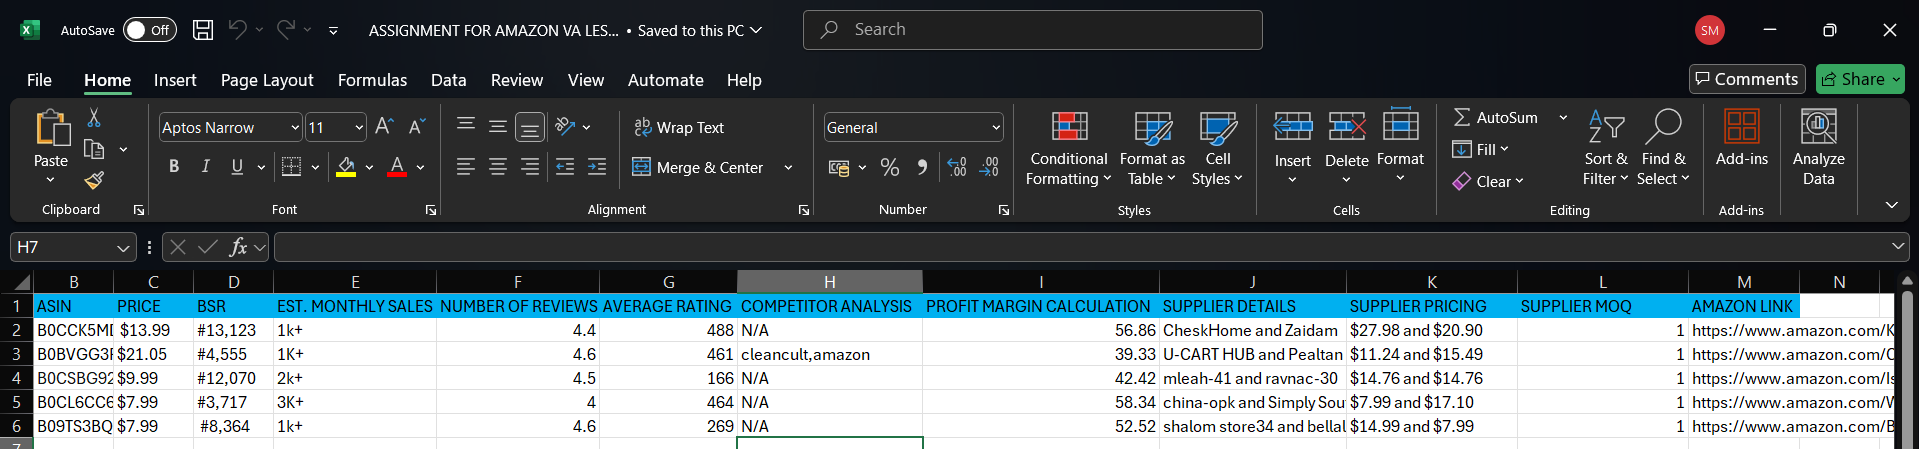This screenshot has width=1919, height=449.
Task: Open the font size dropdown
Action: point(359,127)
